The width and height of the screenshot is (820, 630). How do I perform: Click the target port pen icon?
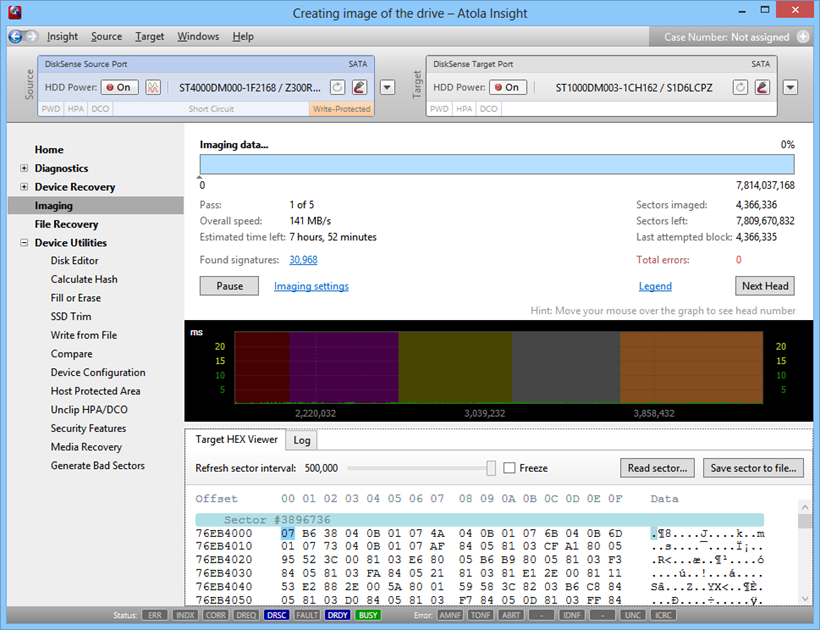762,87
